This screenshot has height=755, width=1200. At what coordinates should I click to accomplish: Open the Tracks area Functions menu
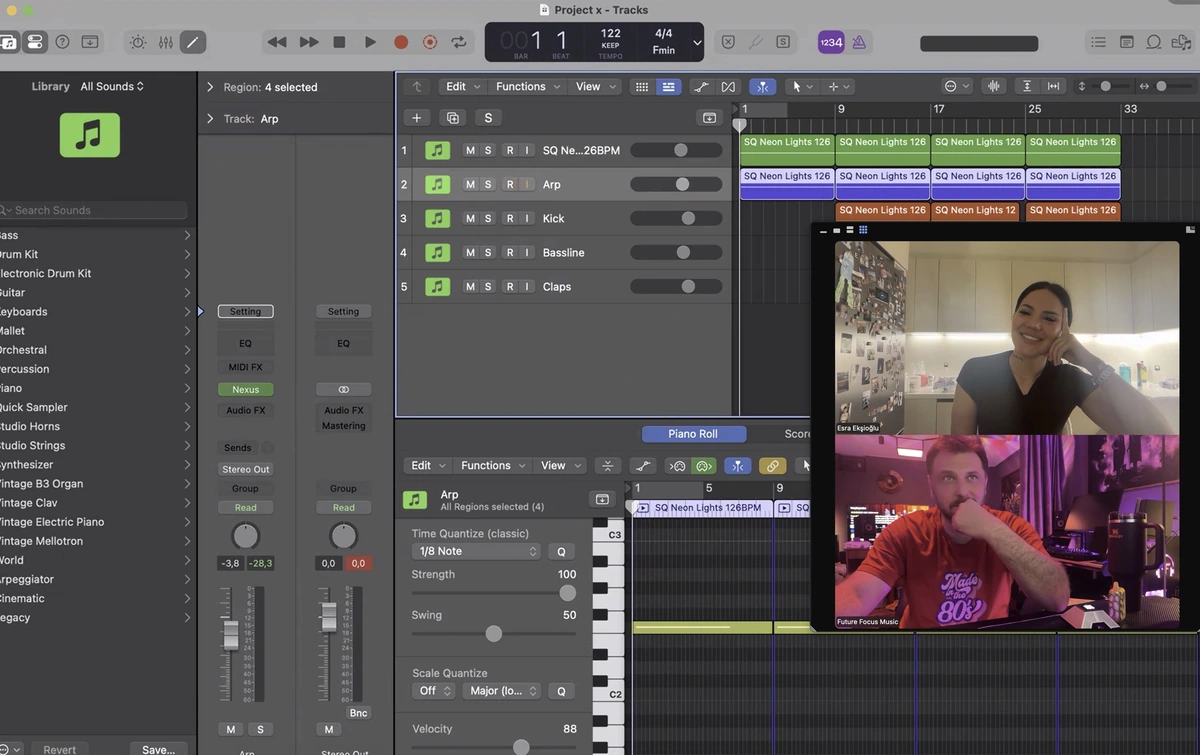pyautogui.click(x=527, y=87)
